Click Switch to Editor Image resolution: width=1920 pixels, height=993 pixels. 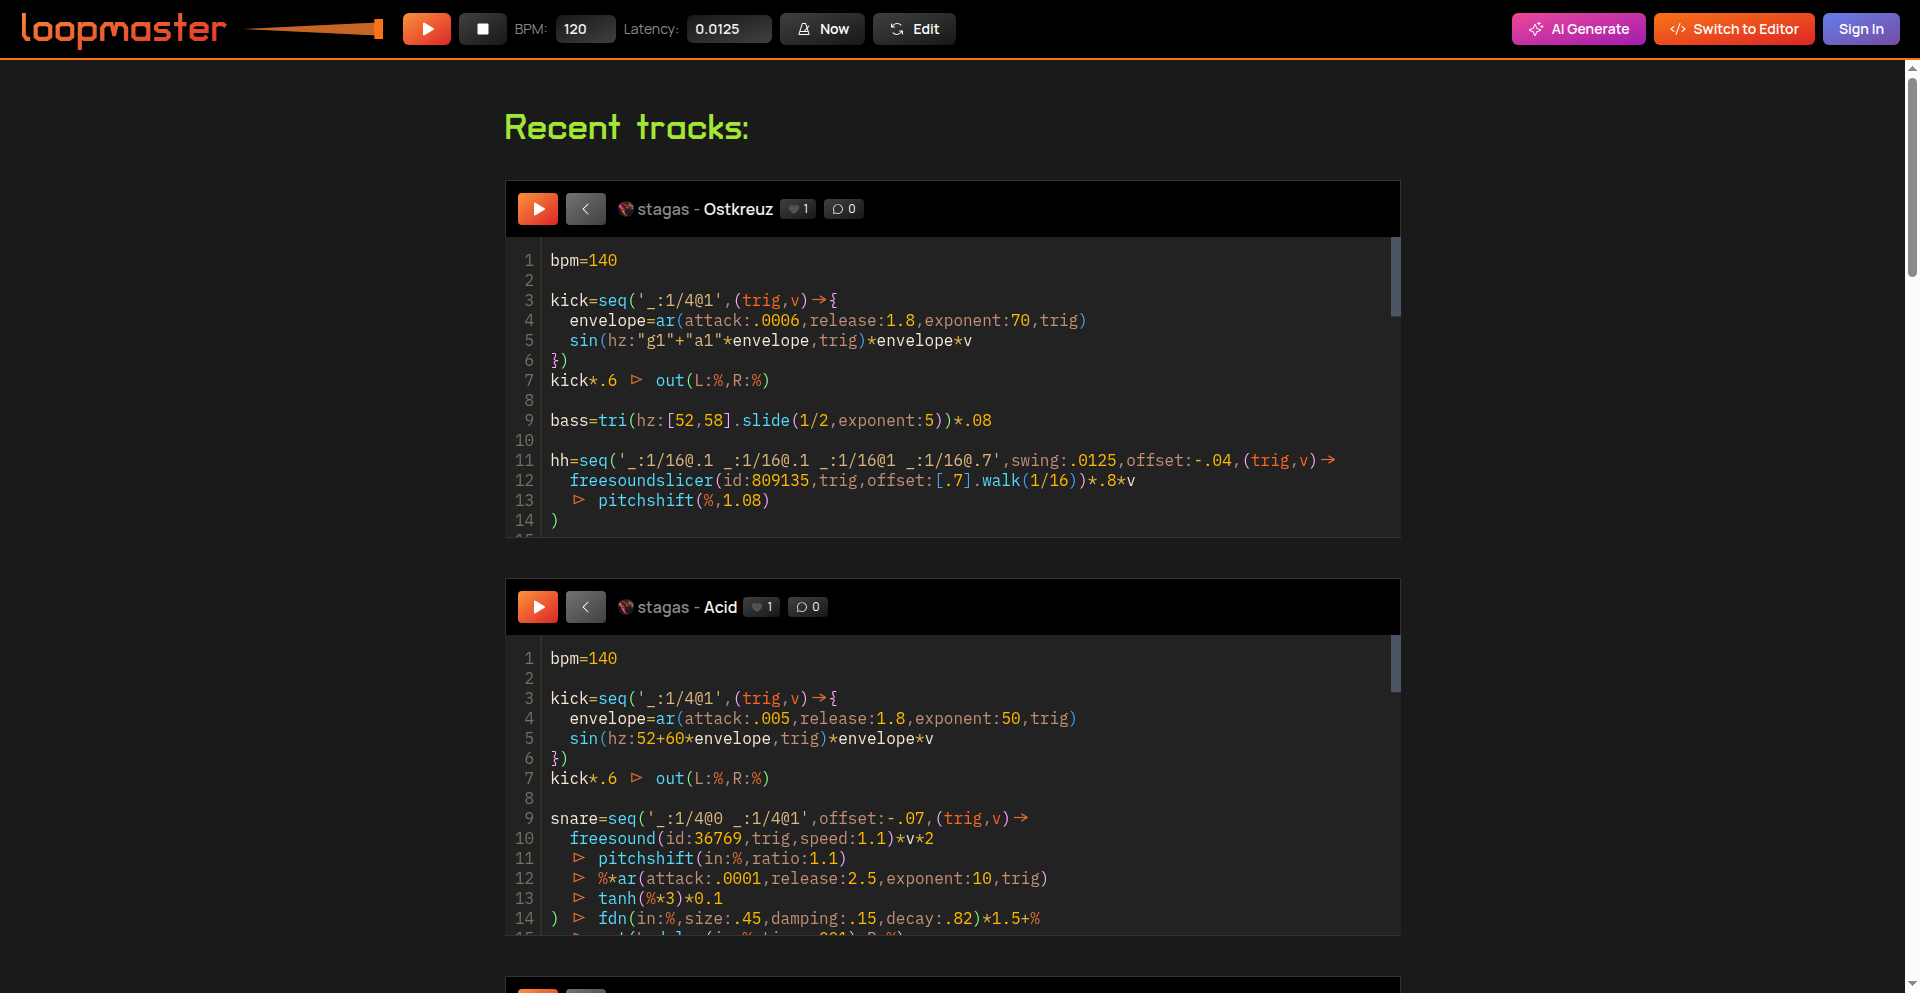[1734, 29]
